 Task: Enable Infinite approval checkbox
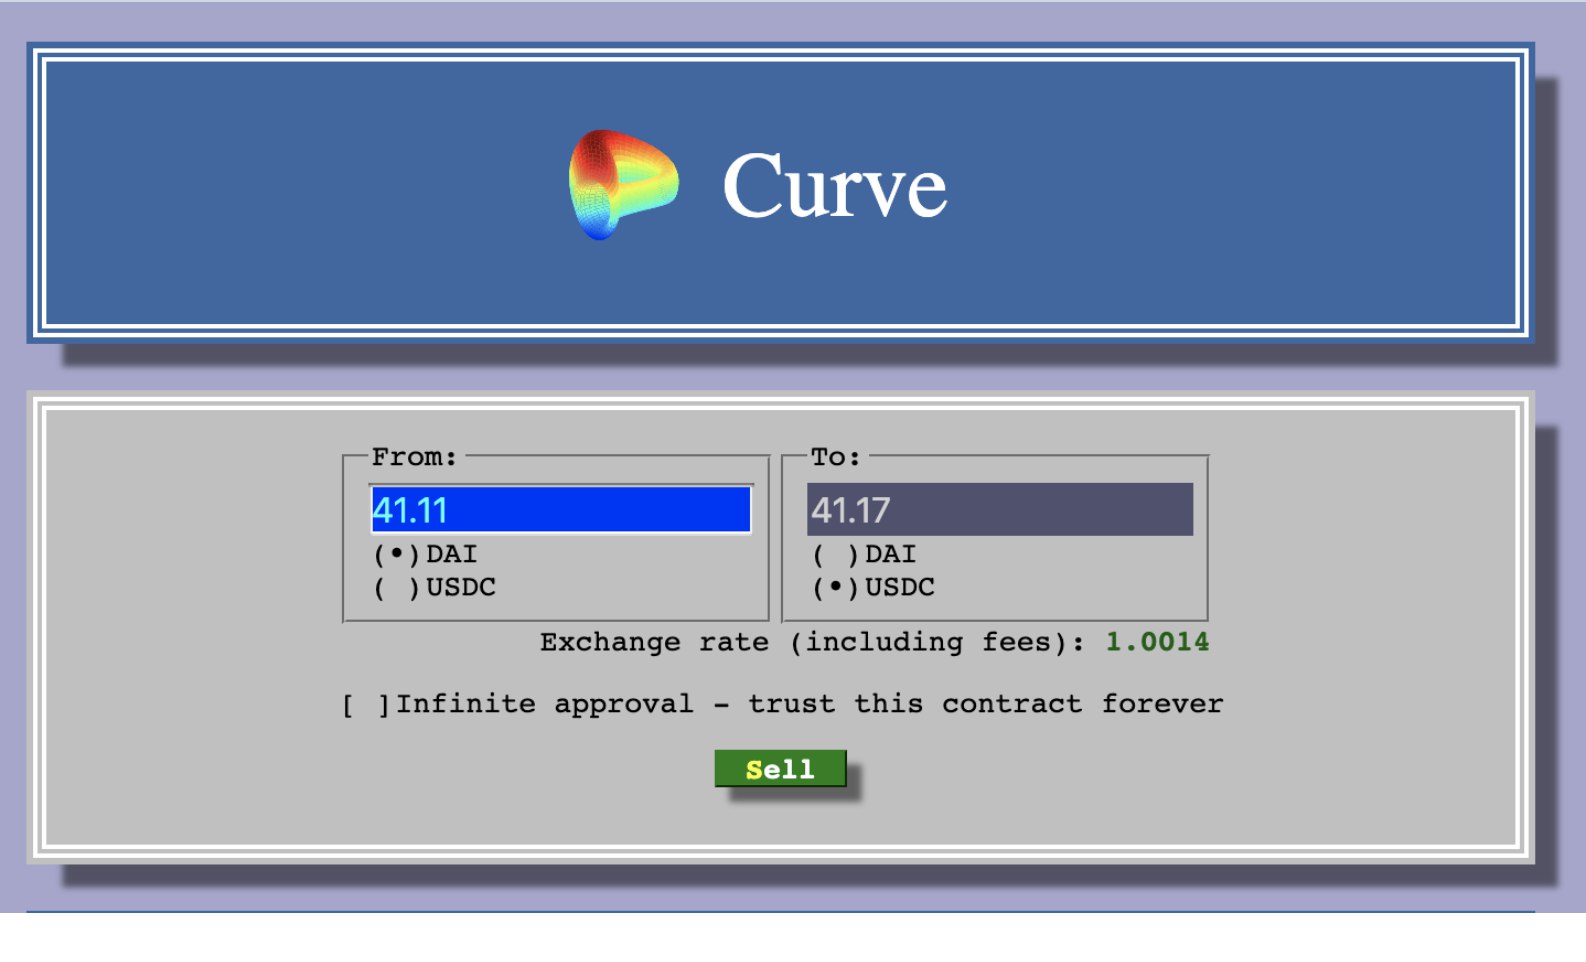pyautogui.click(x=365, y=705)
